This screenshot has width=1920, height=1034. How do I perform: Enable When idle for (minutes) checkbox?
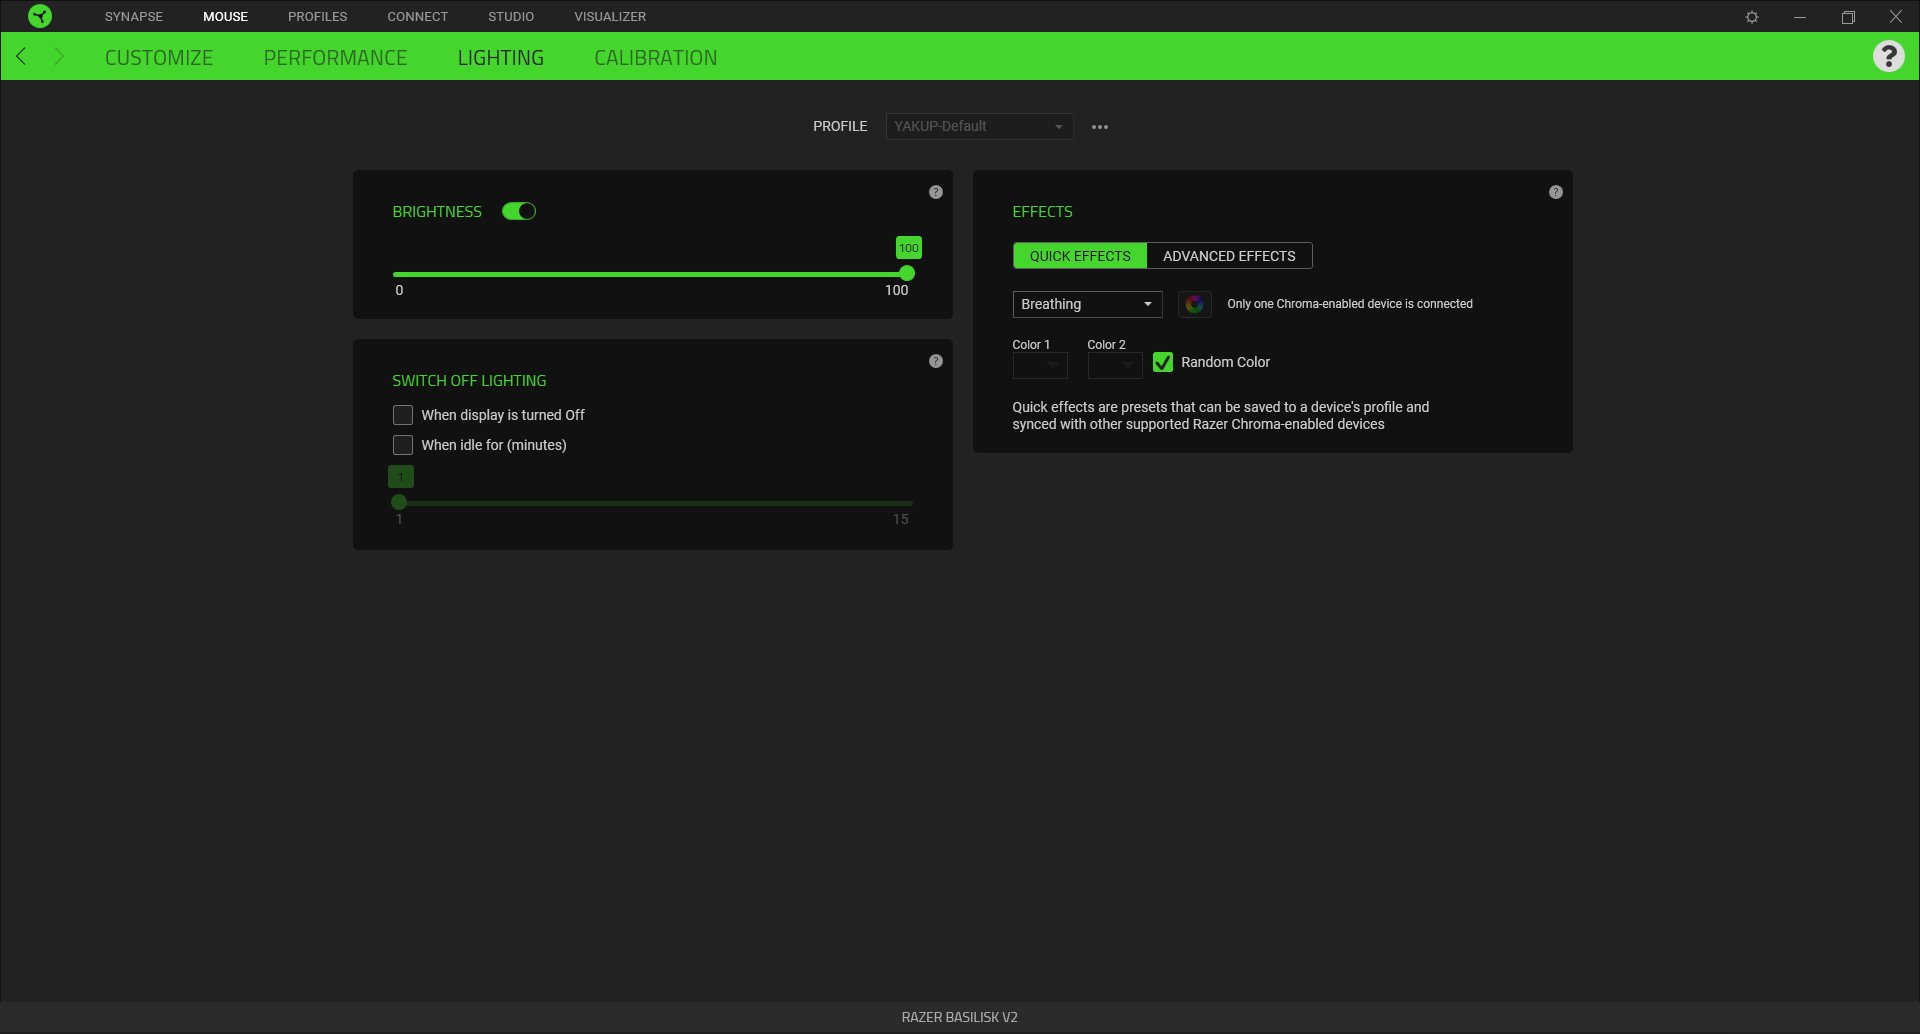pos(403,445)
